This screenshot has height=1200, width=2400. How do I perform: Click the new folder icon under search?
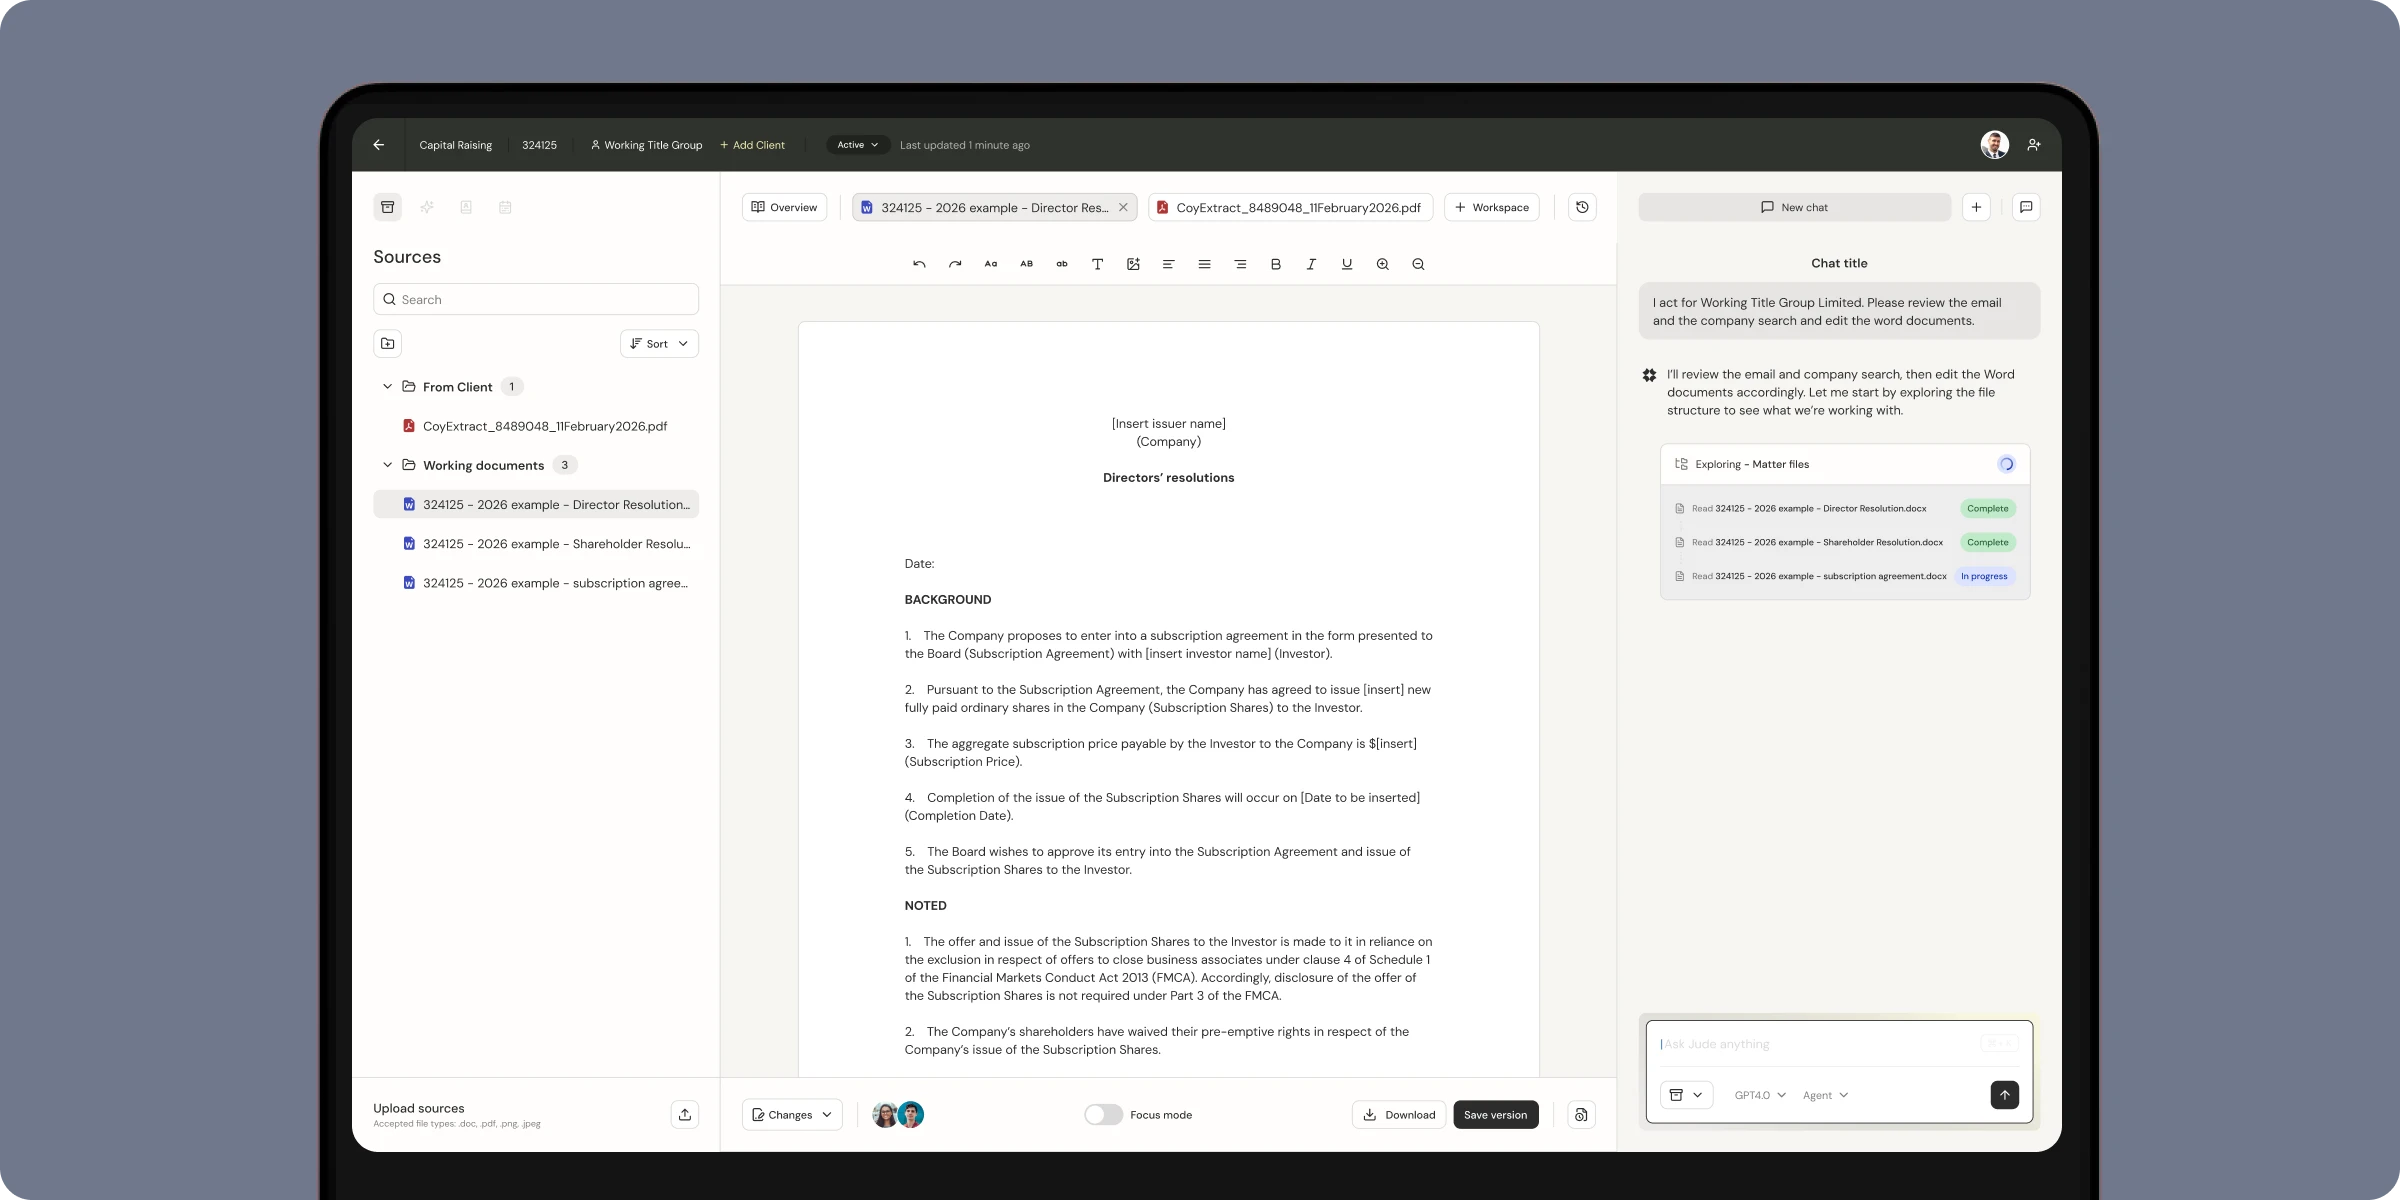(x=387, y=343)
